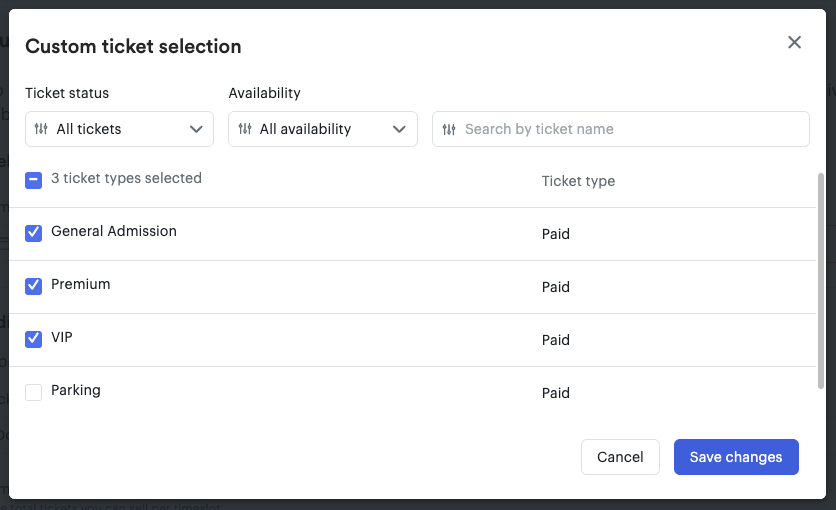Click Save changes button
Screen dimensions: 836x510
[736, 457]
